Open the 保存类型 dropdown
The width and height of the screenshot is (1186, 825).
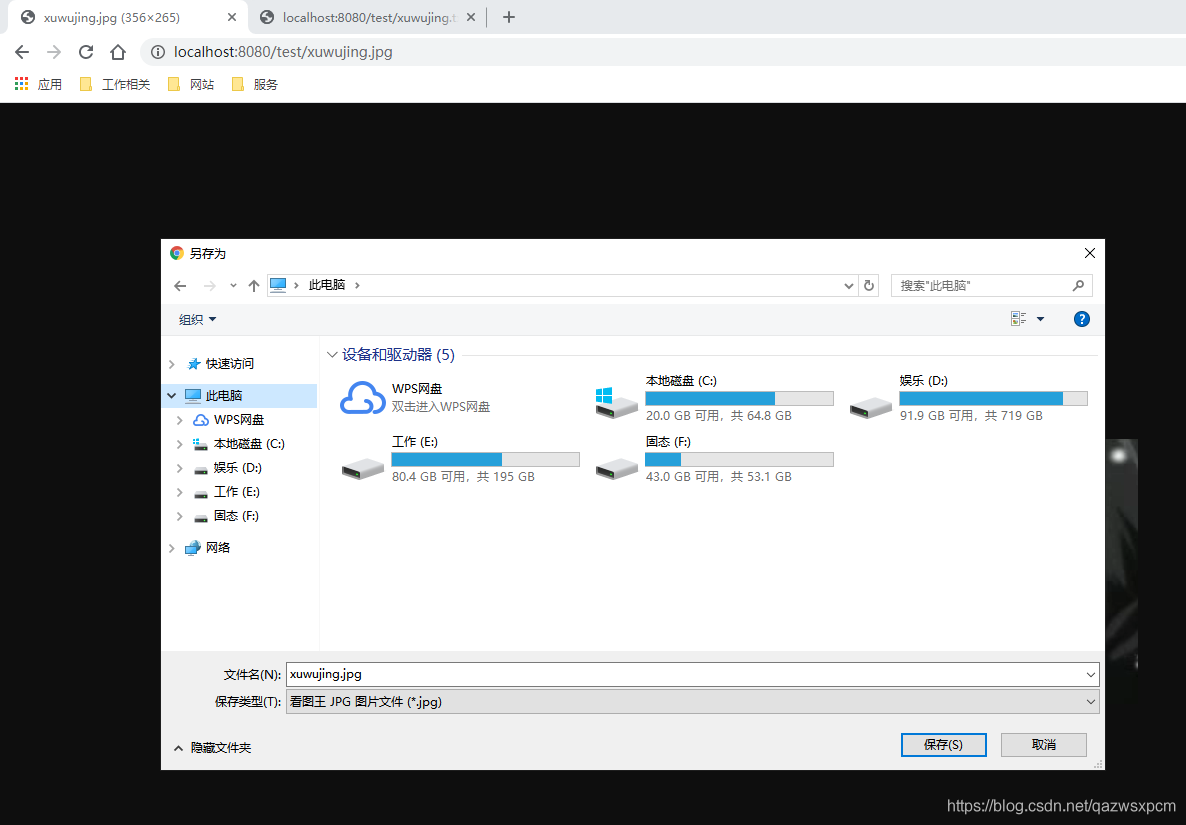tap(692, 702)
